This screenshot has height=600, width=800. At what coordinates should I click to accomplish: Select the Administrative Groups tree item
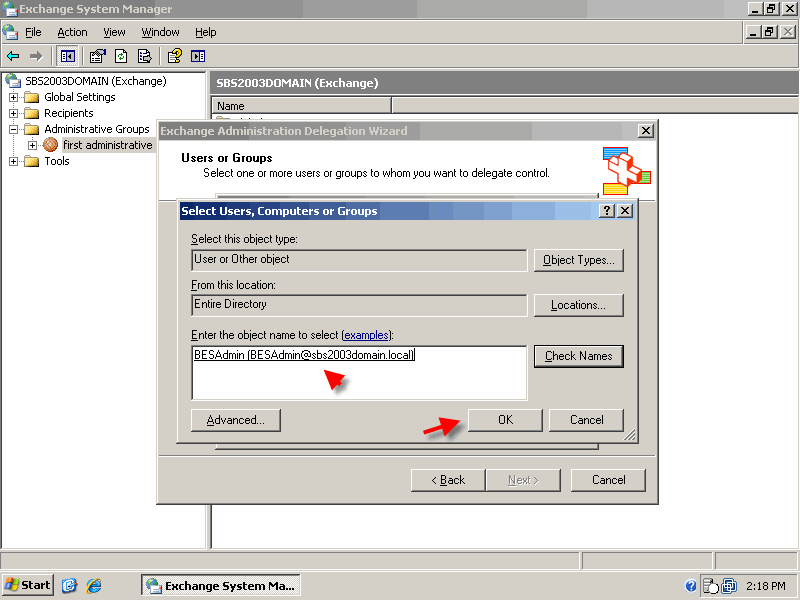pyautogui.click(x=96, y=129)
